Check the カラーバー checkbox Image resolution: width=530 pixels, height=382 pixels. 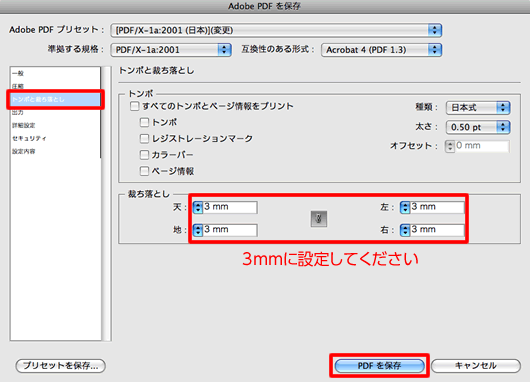[x=144, y=154]
